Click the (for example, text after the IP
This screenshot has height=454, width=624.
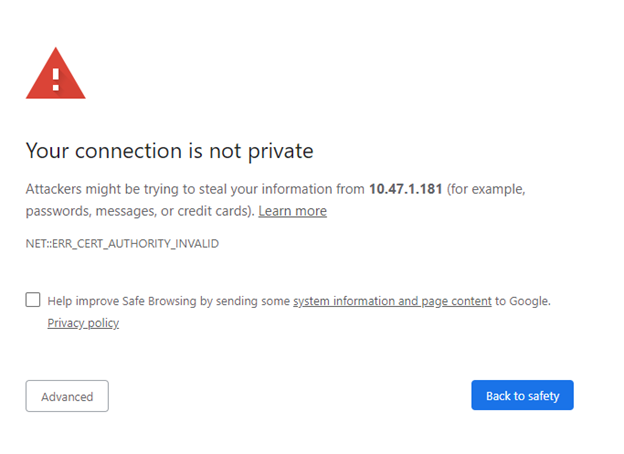pos(486,188)
